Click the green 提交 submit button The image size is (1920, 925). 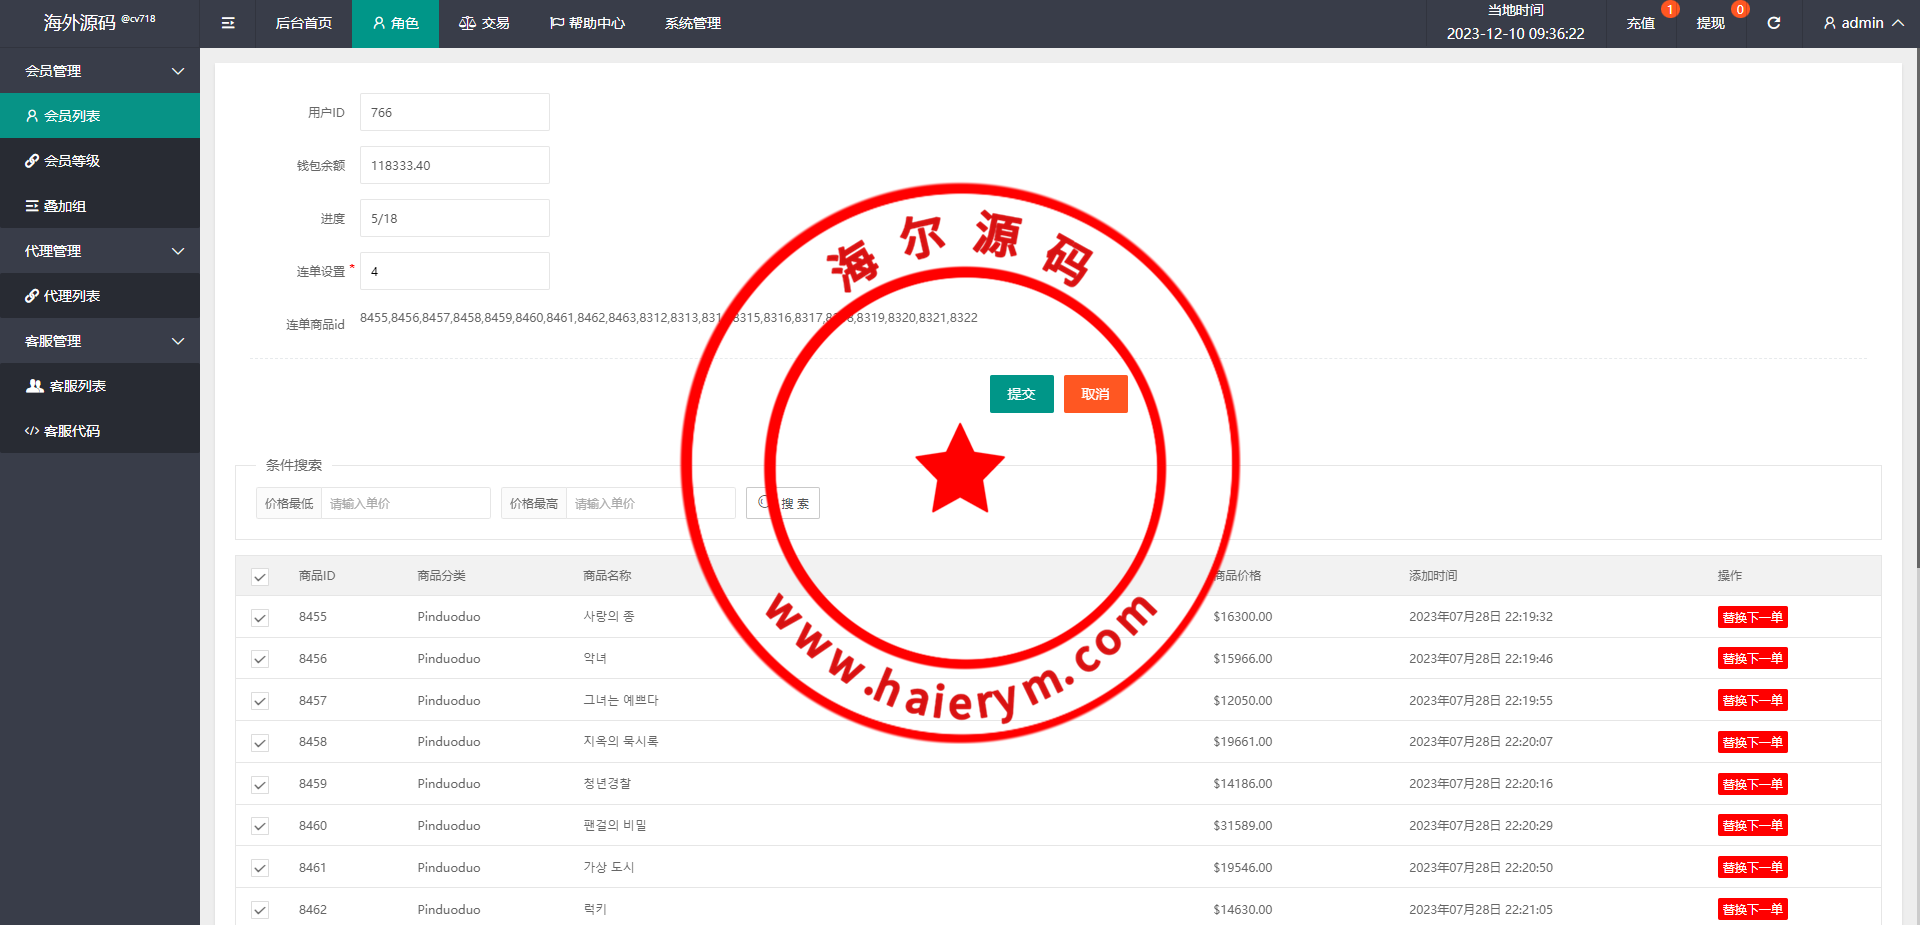1021,394
